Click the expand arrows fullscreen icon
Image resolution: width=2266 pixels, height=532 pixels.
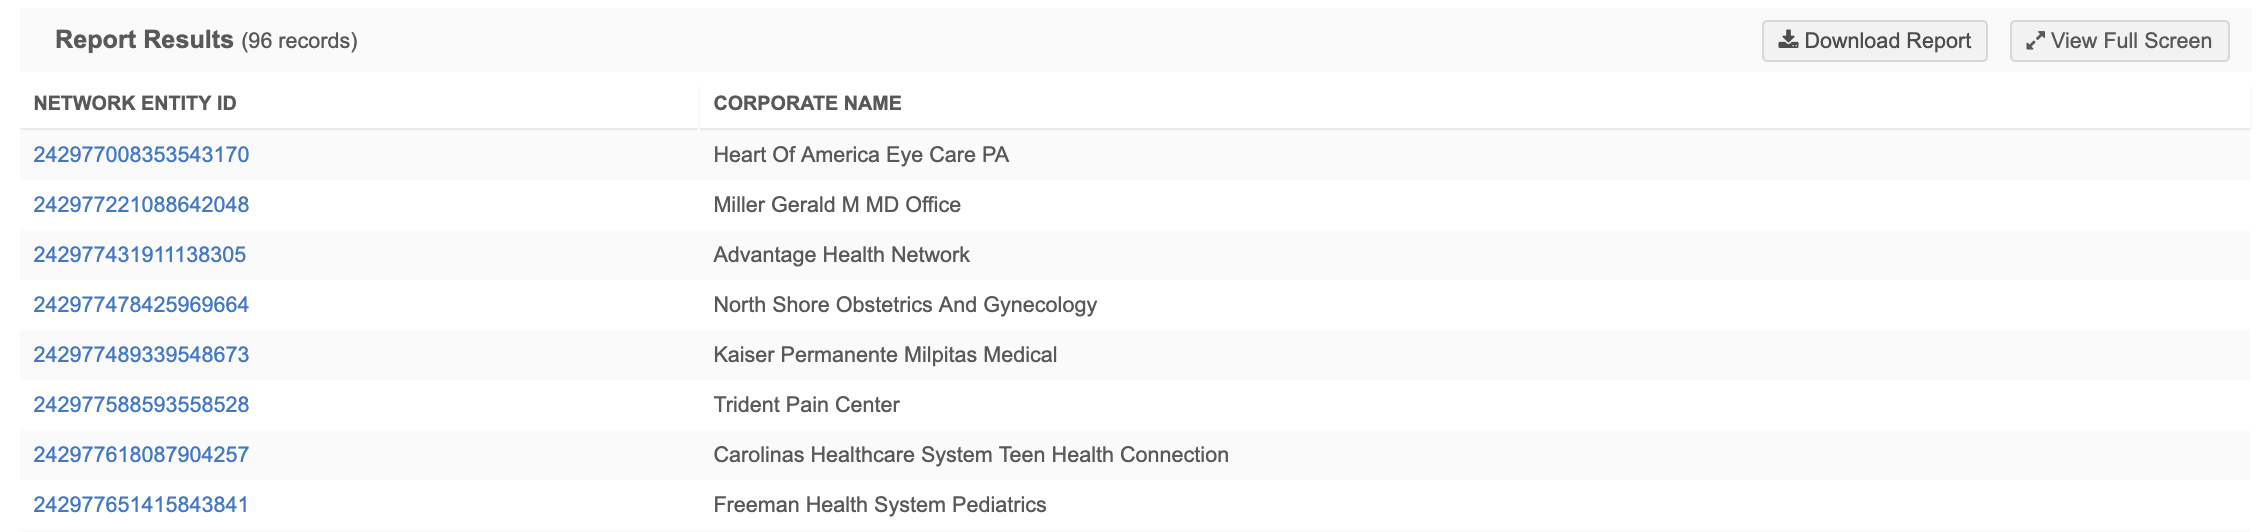click(2035, 41)
